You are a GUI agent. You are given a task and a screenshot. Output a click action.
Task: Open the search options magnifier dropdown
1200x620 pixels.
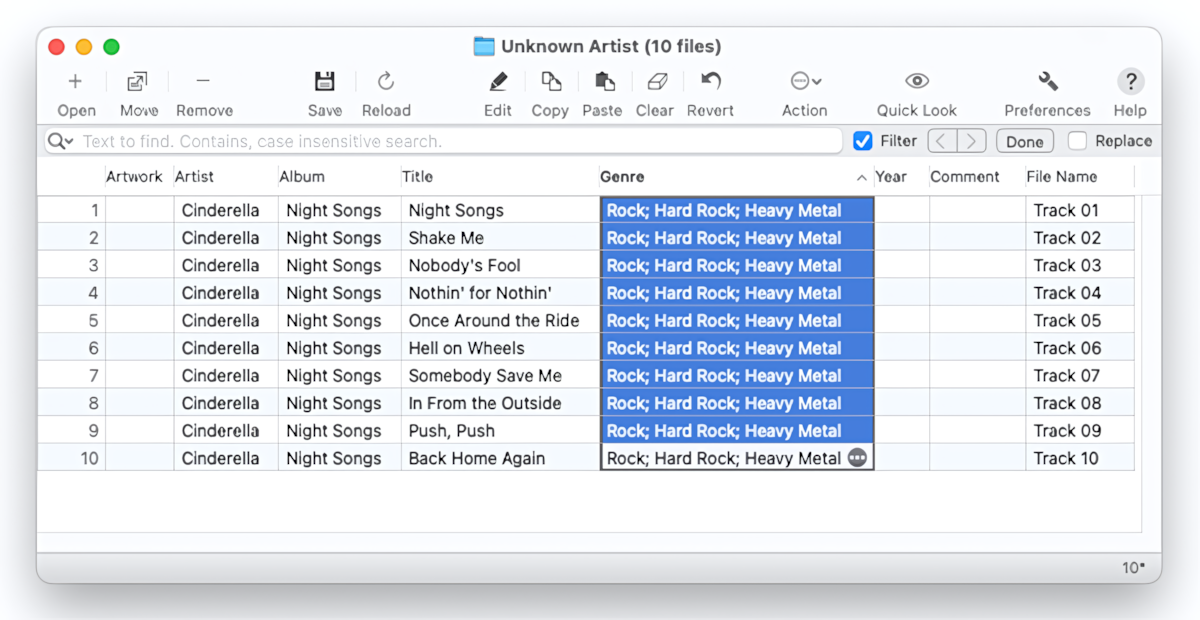click(x=61, y=141)
